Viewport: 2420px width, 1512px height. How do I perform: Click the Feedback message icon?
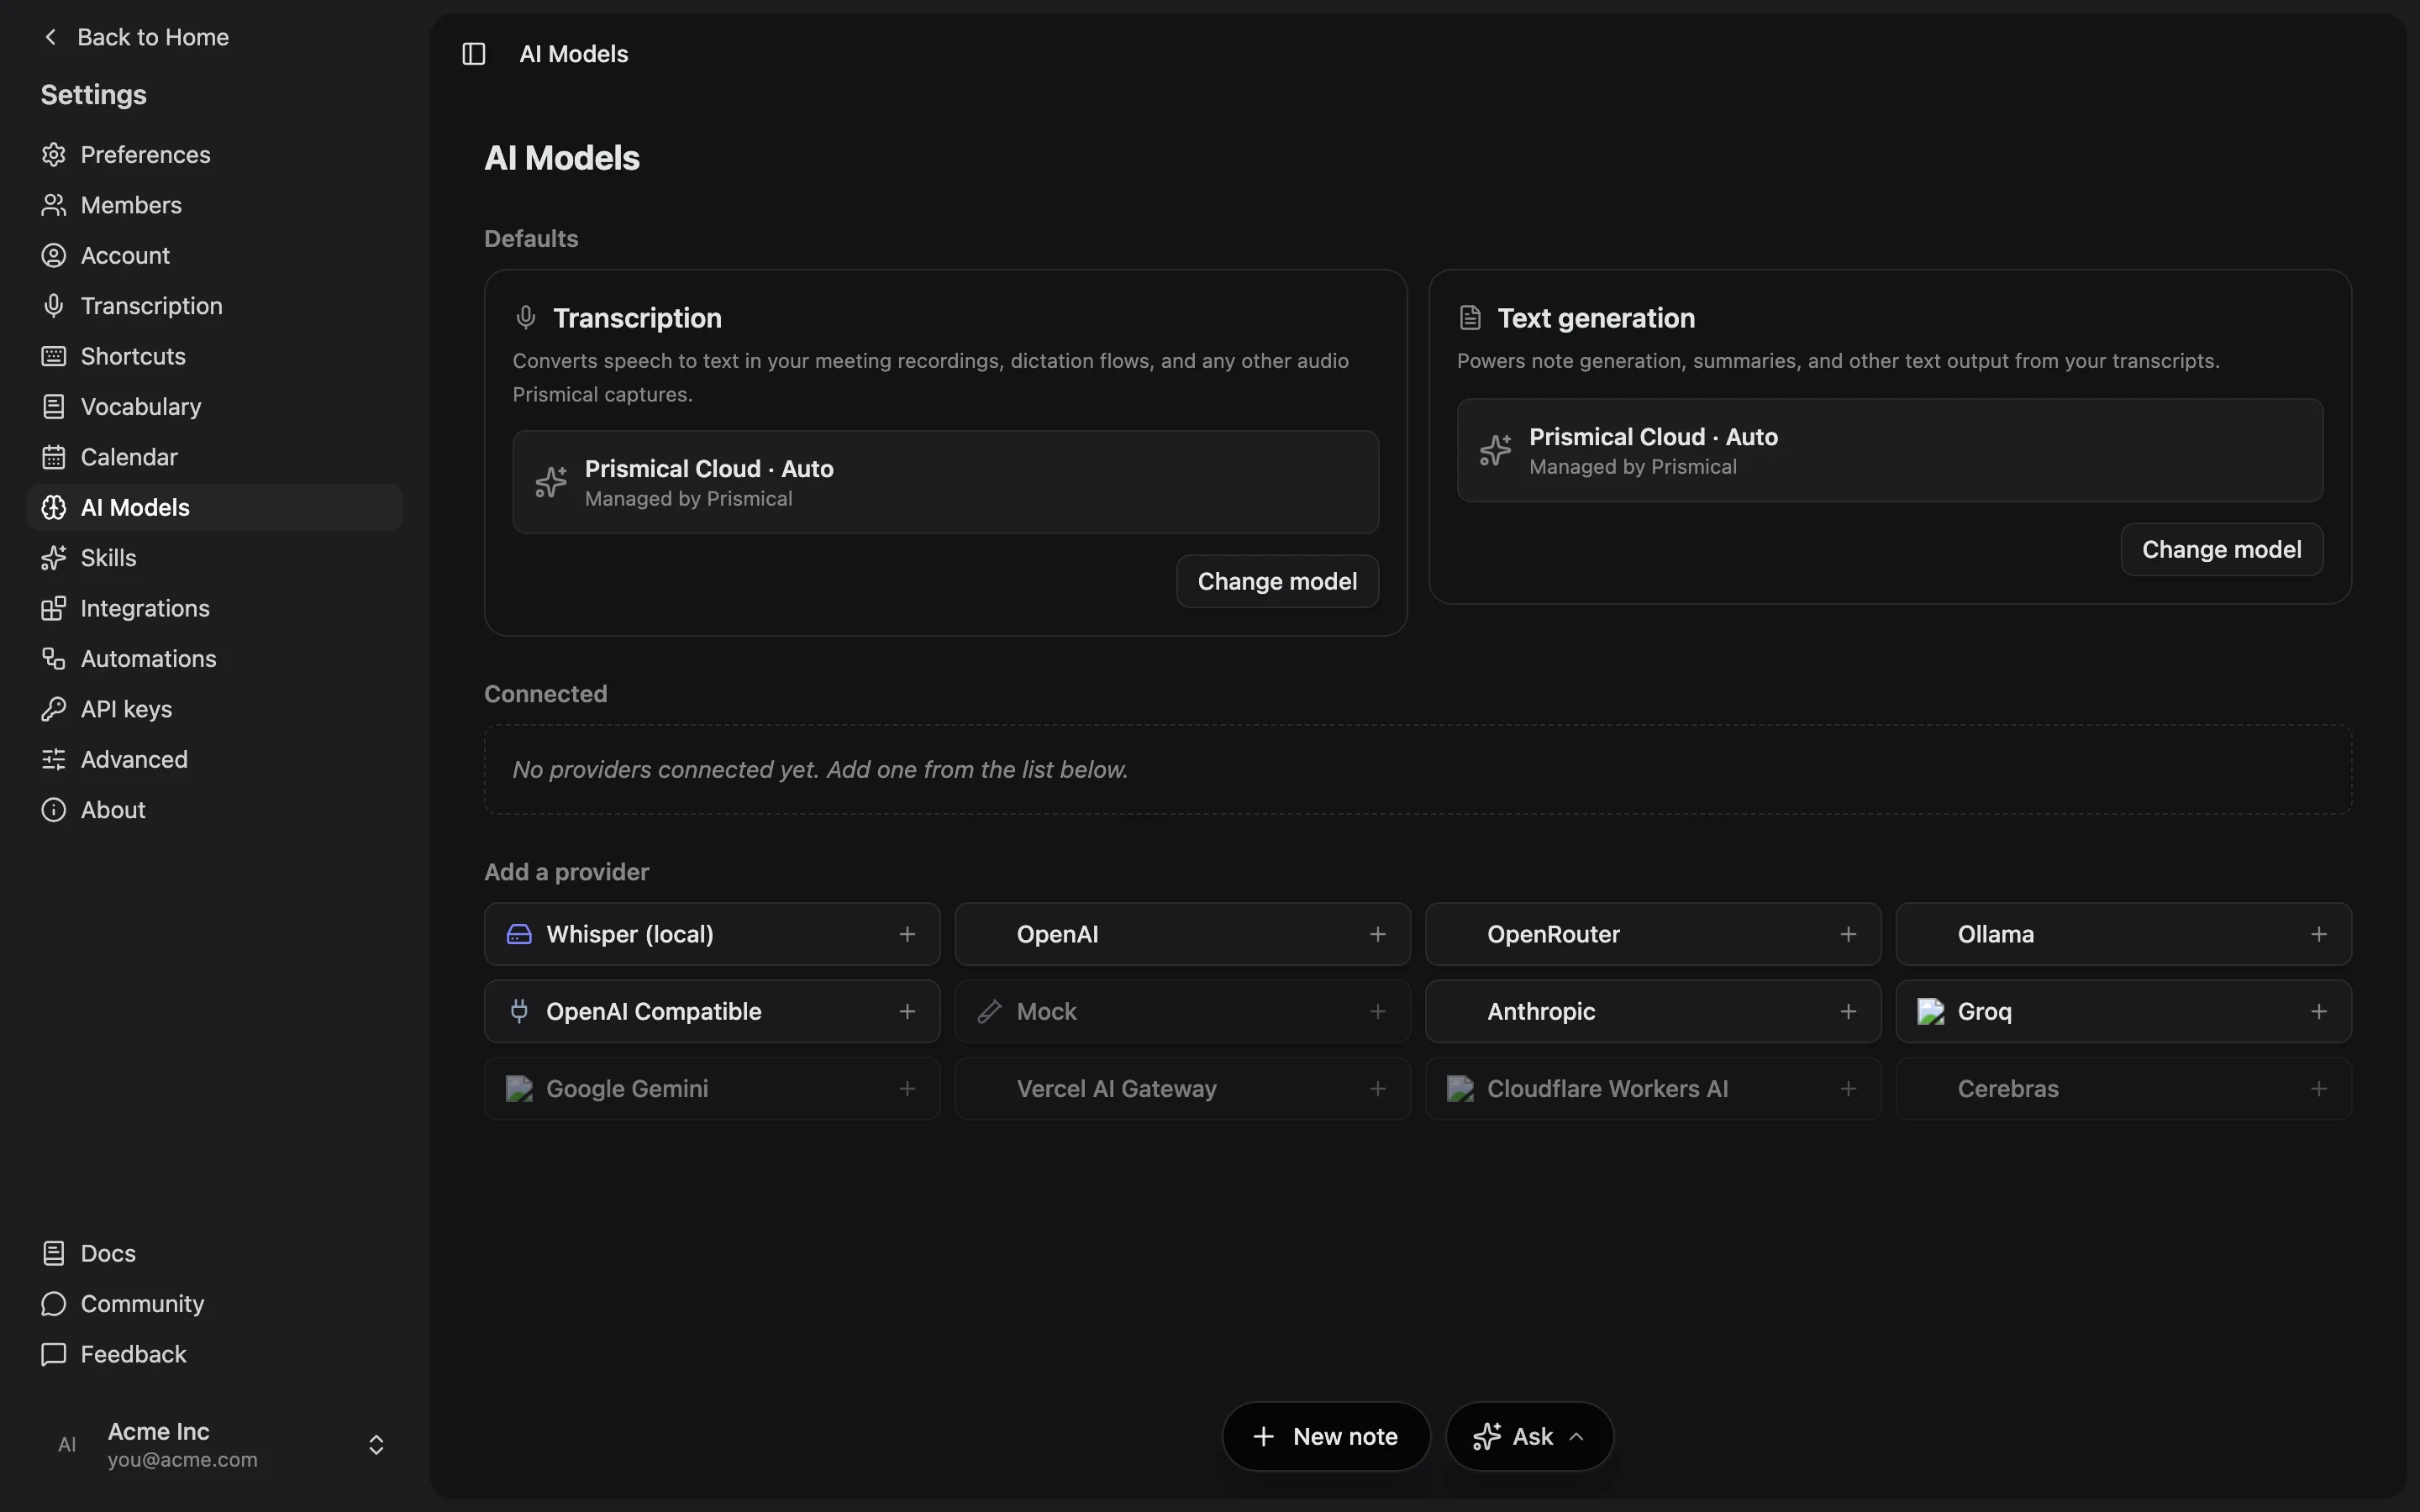[54, 1354]
